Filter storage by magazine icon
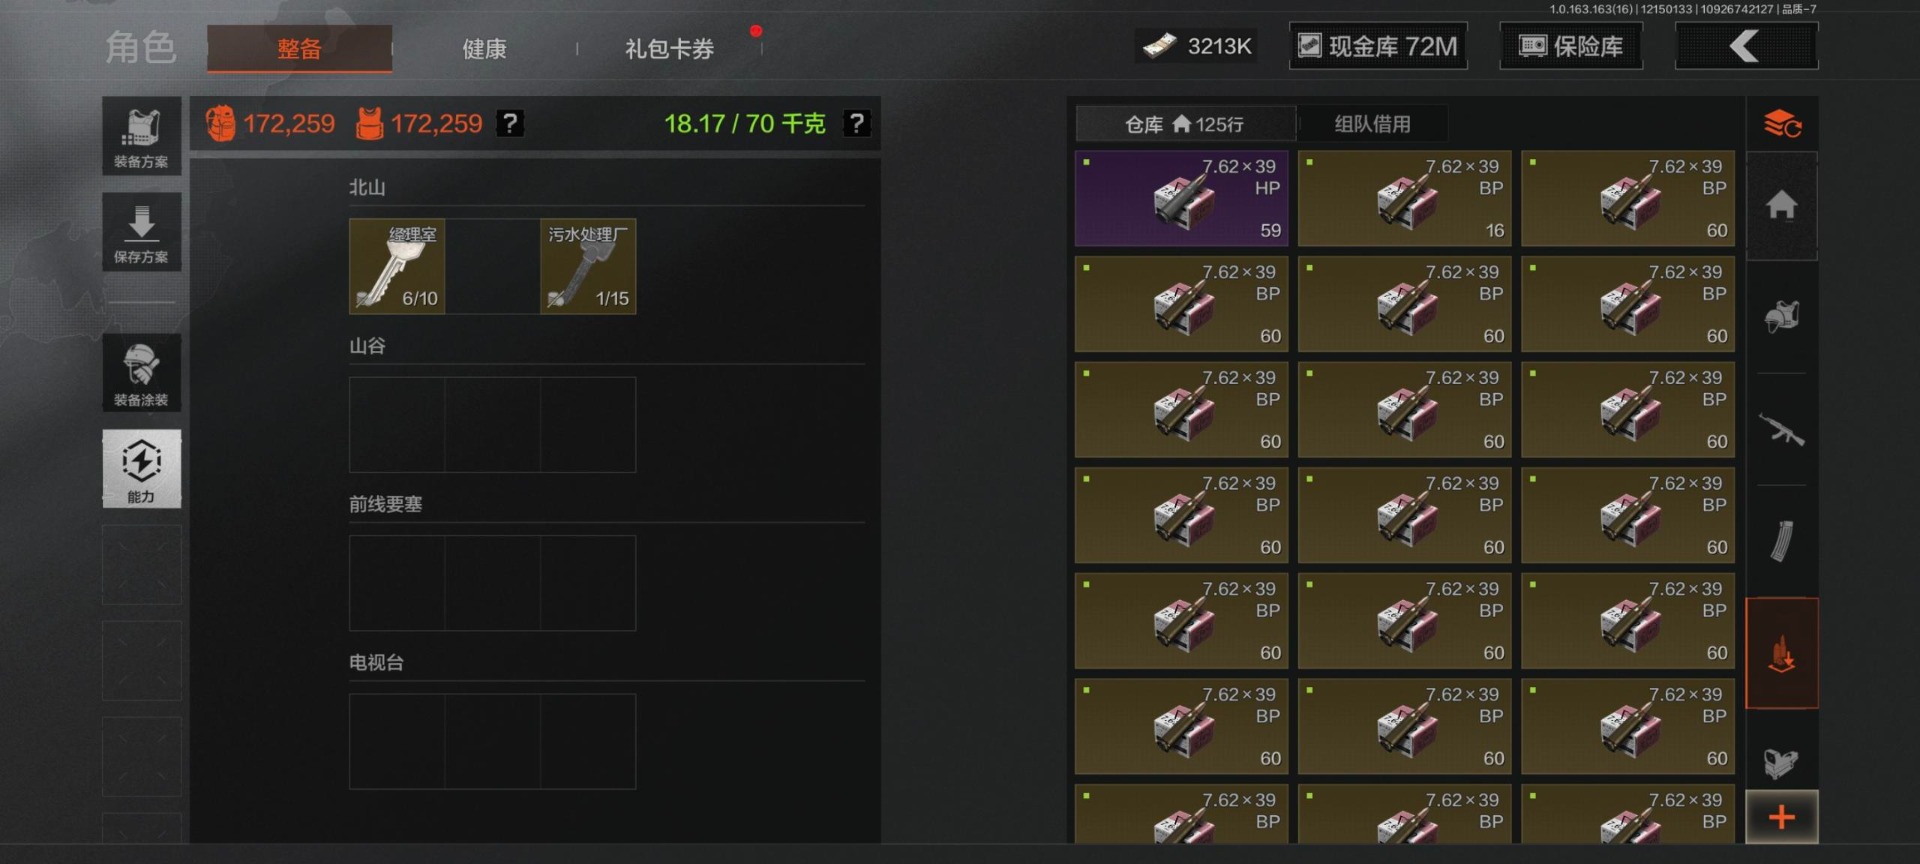Screen dimensions: 1920x864 click(x=1781, y=541)
